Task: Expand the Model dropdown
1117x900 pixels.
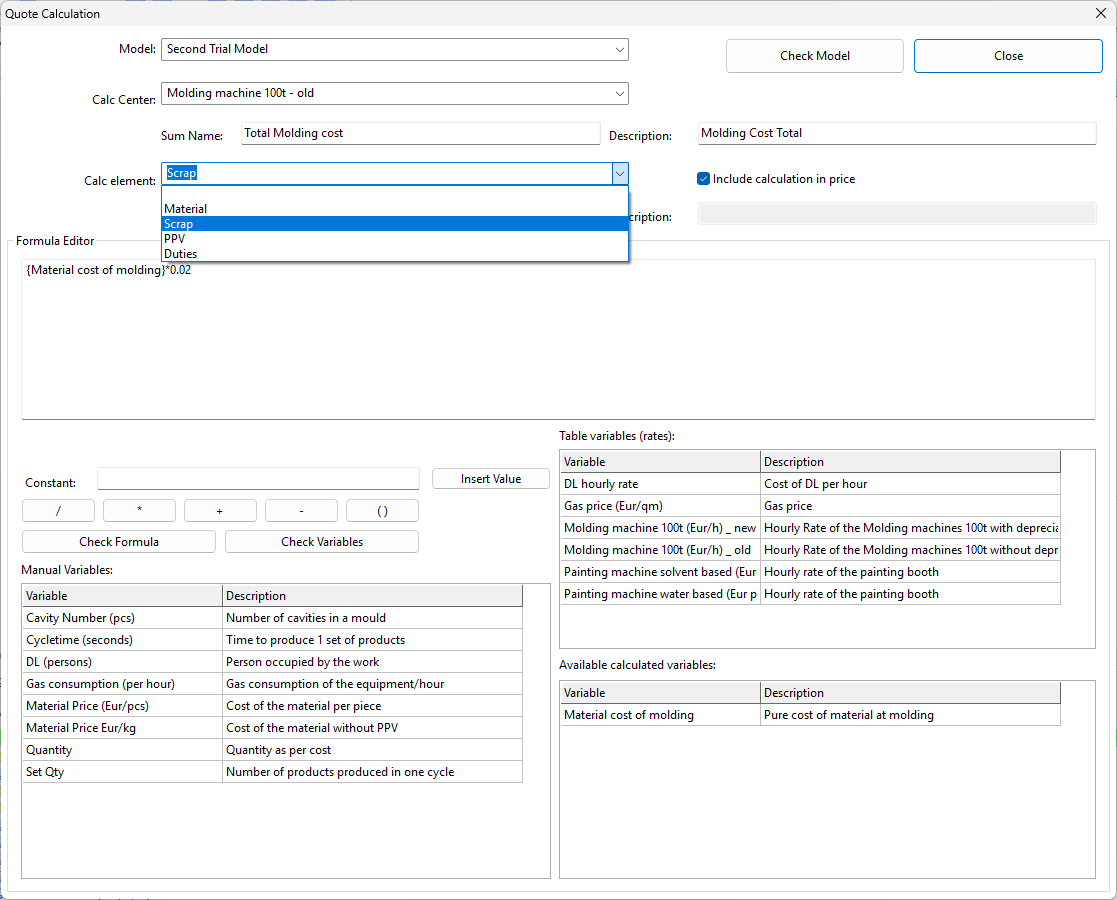Action: (620, 49)
